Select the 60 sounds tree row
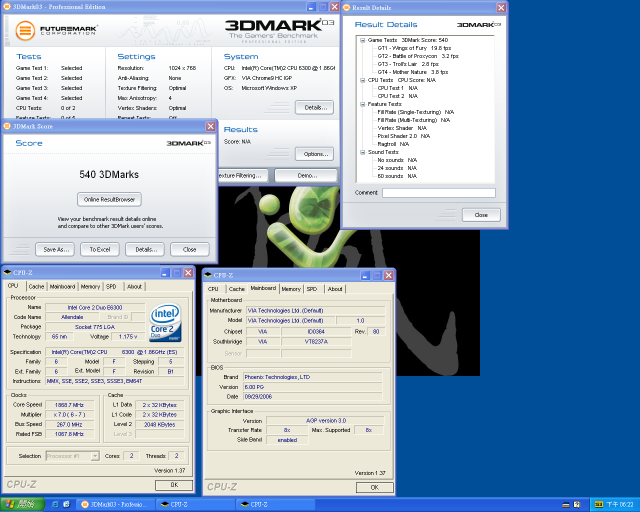This screenshot has width=640, height=512. pos(397,176)
